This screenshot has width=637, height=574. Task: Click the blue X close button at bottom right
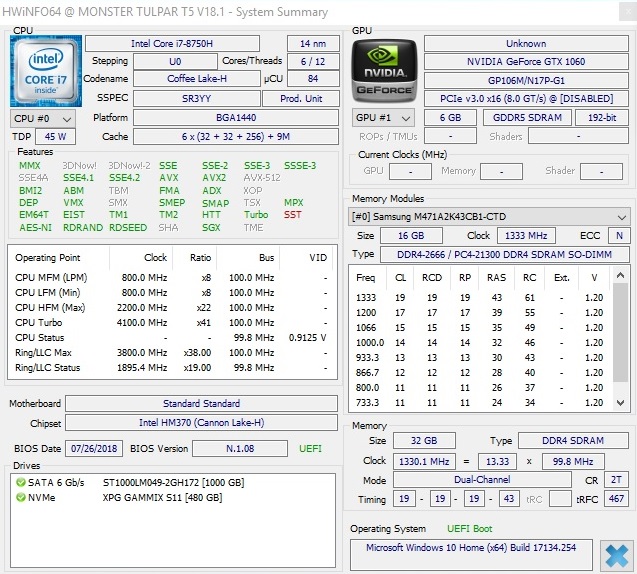tap(616, 555)
